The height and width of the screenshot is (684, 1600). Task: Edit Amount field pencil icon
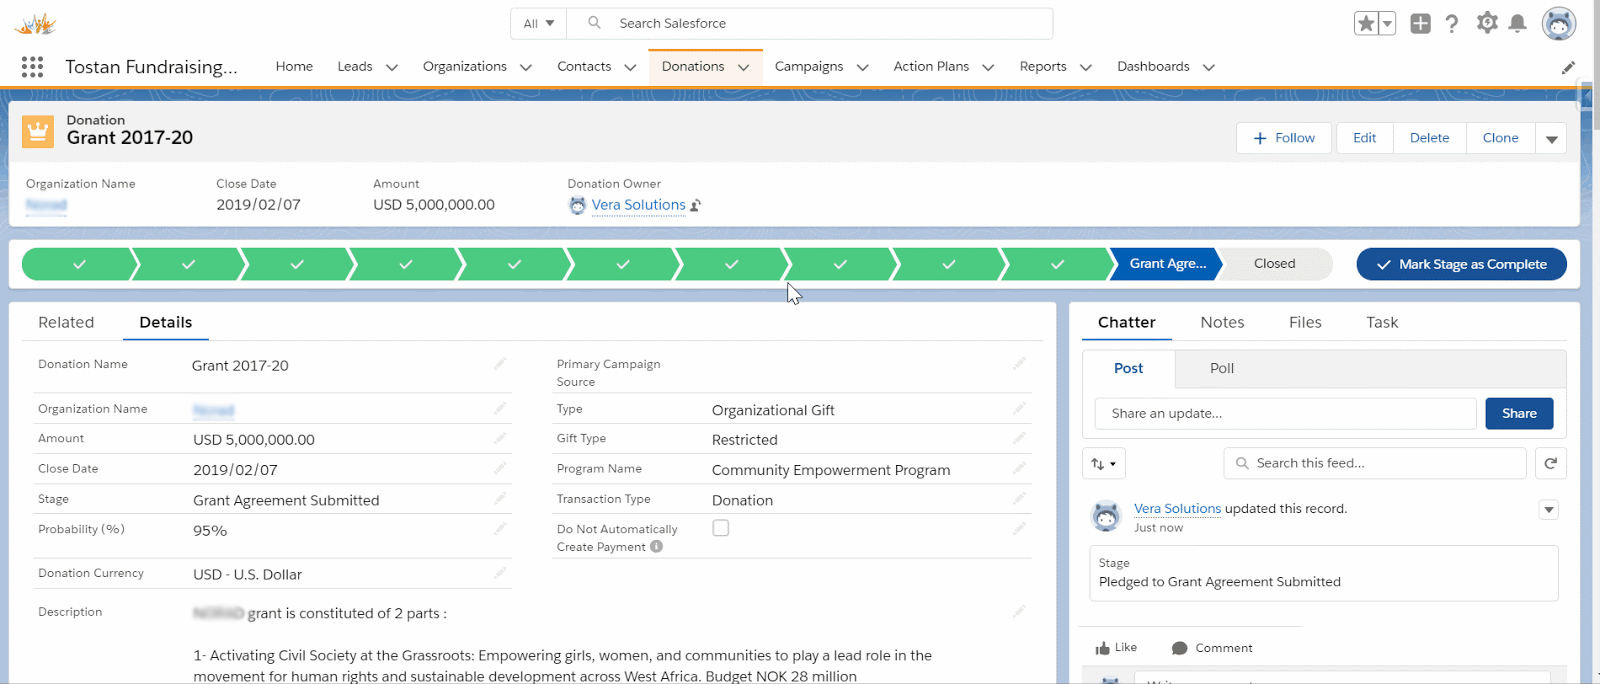(500, 438)
